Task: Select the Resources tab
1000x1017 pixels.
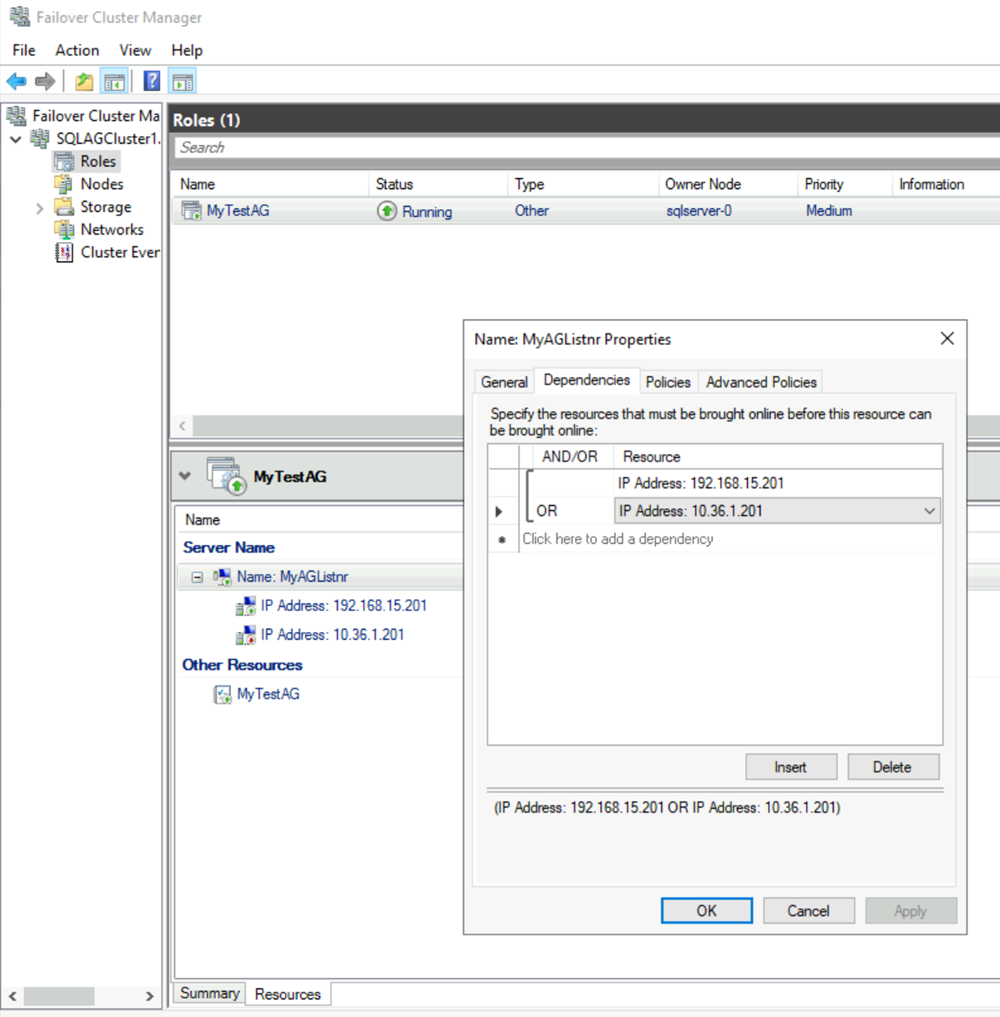Action: [288, 994]
